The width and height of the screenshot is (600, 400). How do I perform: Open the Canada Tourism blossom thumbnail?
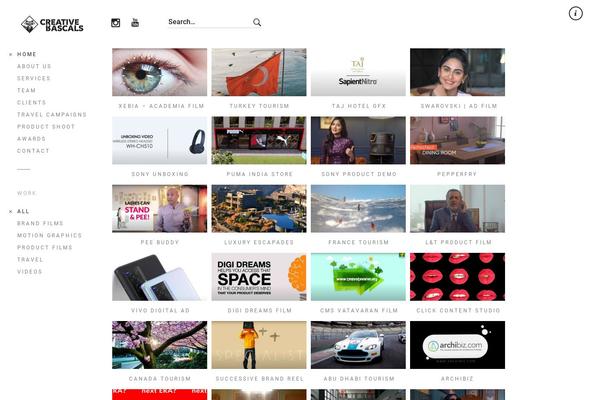[160, 345]
